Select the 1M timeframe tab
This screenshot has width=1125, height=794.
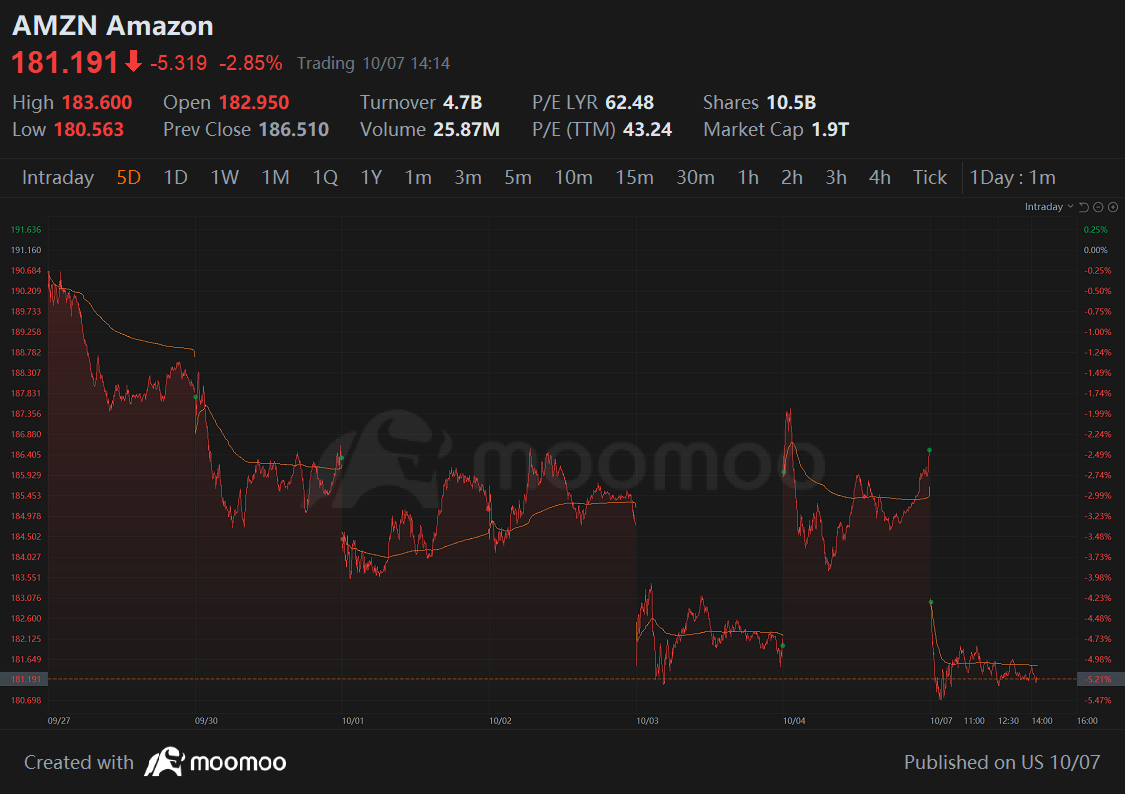coord(276,177)
